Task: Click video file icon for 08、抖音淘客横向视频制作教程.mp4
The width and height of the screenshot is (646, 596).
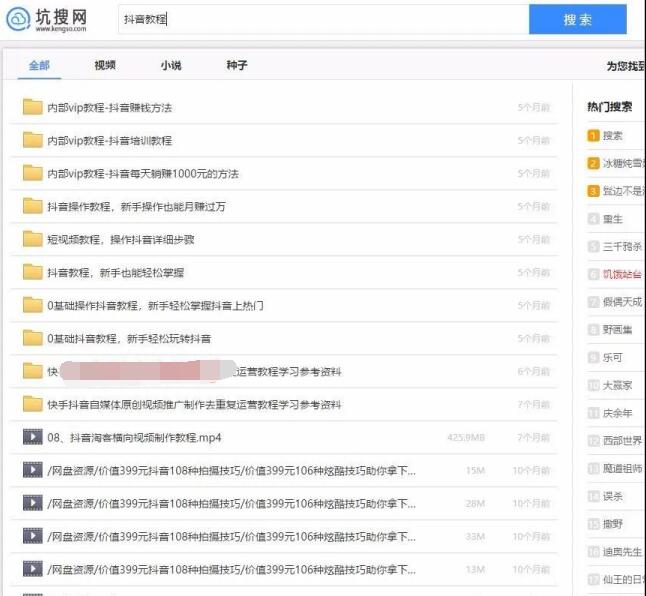Action: [x=32, y=437]
